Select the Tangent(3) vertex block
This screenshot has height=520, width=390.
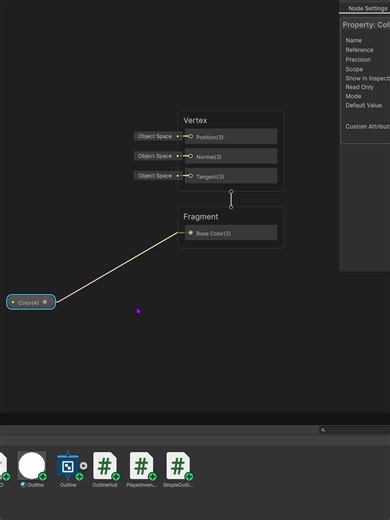tap(231, 176)
